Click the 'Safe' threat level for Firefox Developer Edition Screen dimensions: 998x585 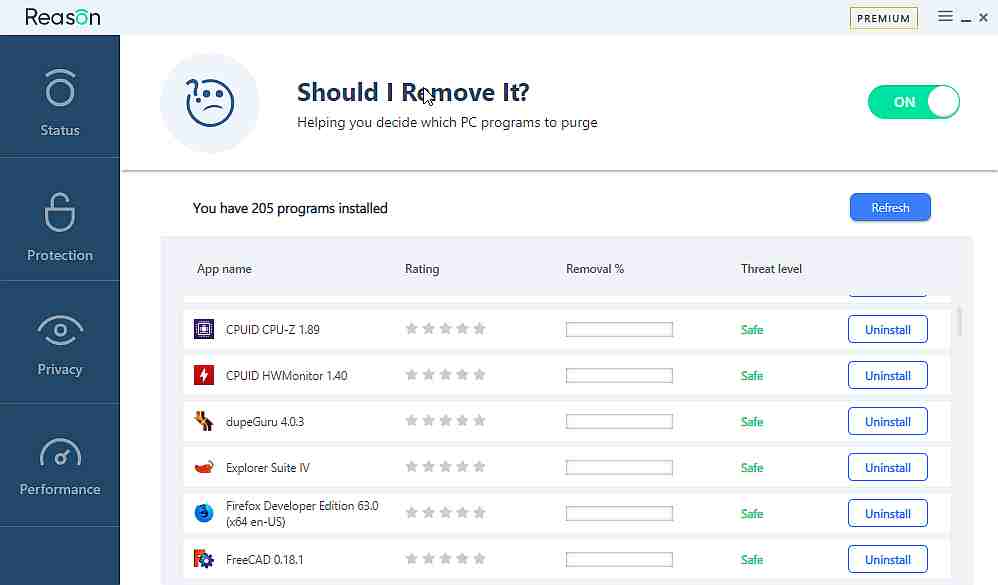752,513
